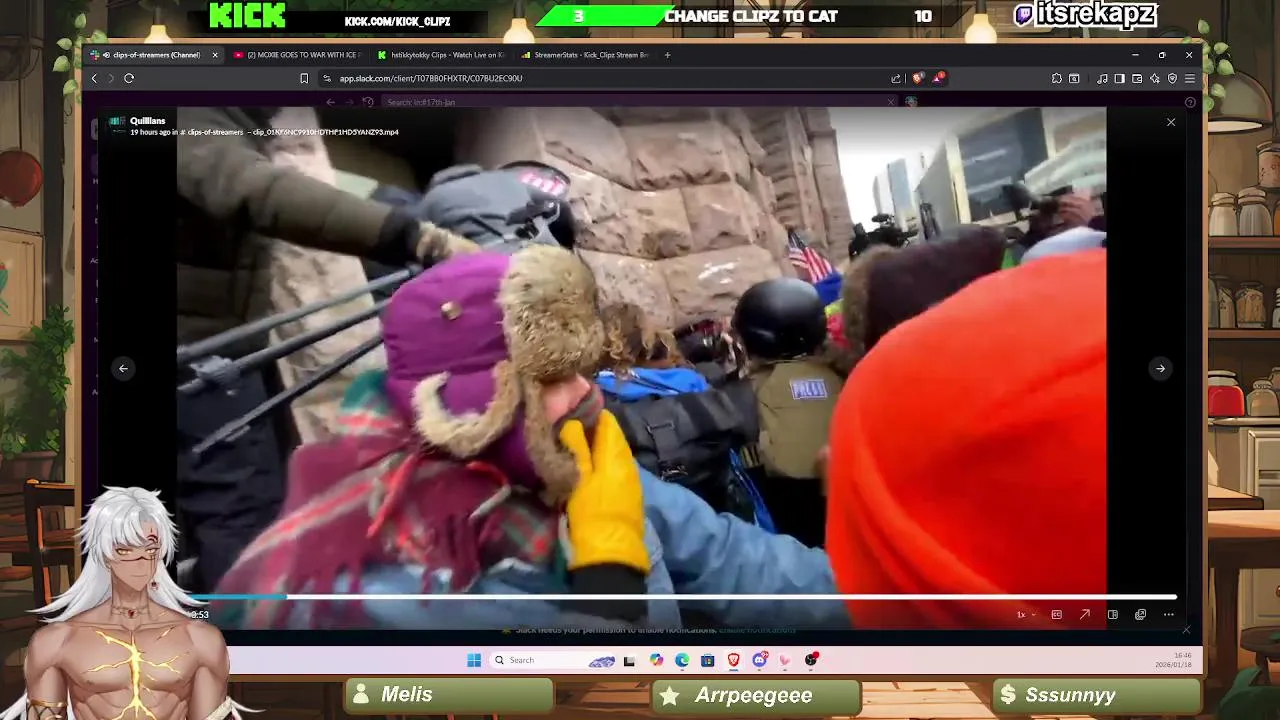Image resolution: width=1280 pixels, height=720 pixels.
Task: Click the Slack search field
Action: 640,102
